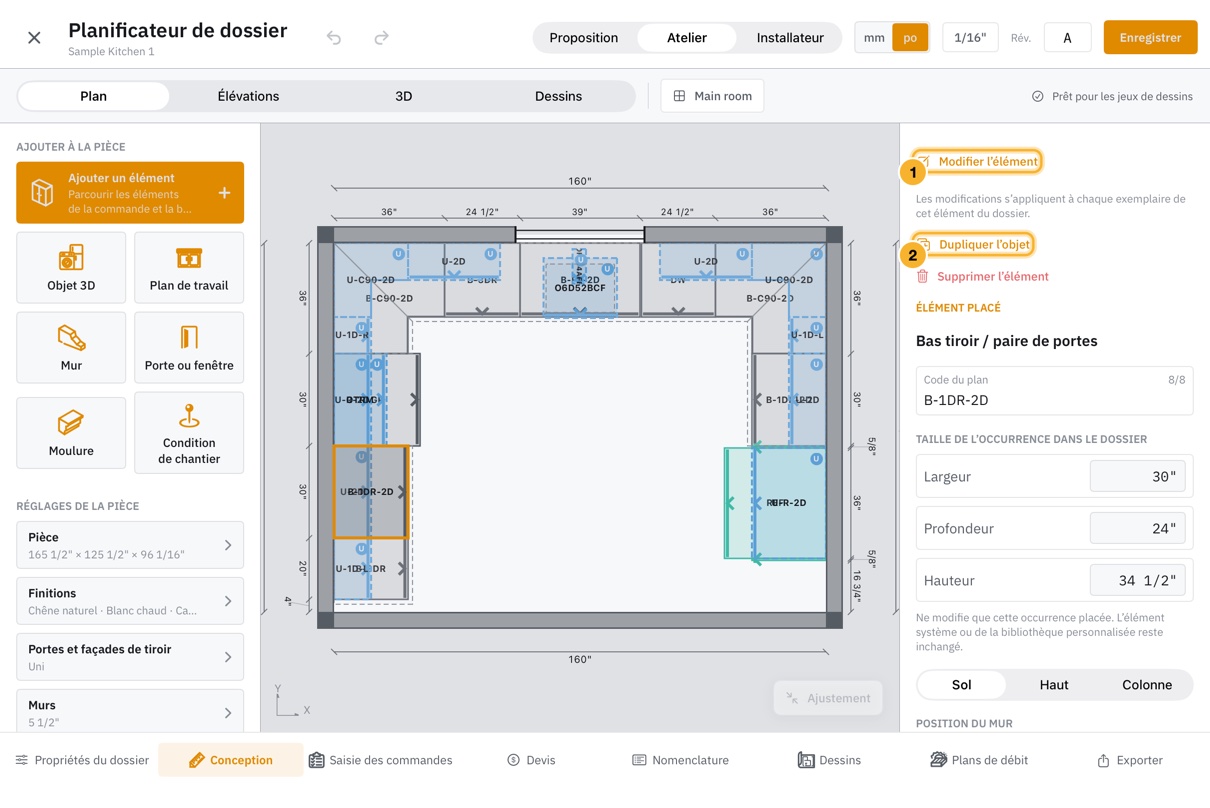Select the Plan tab
The width and height of the screenshot is (1210, 808).
pyautogui.click(x=94, y=96)
